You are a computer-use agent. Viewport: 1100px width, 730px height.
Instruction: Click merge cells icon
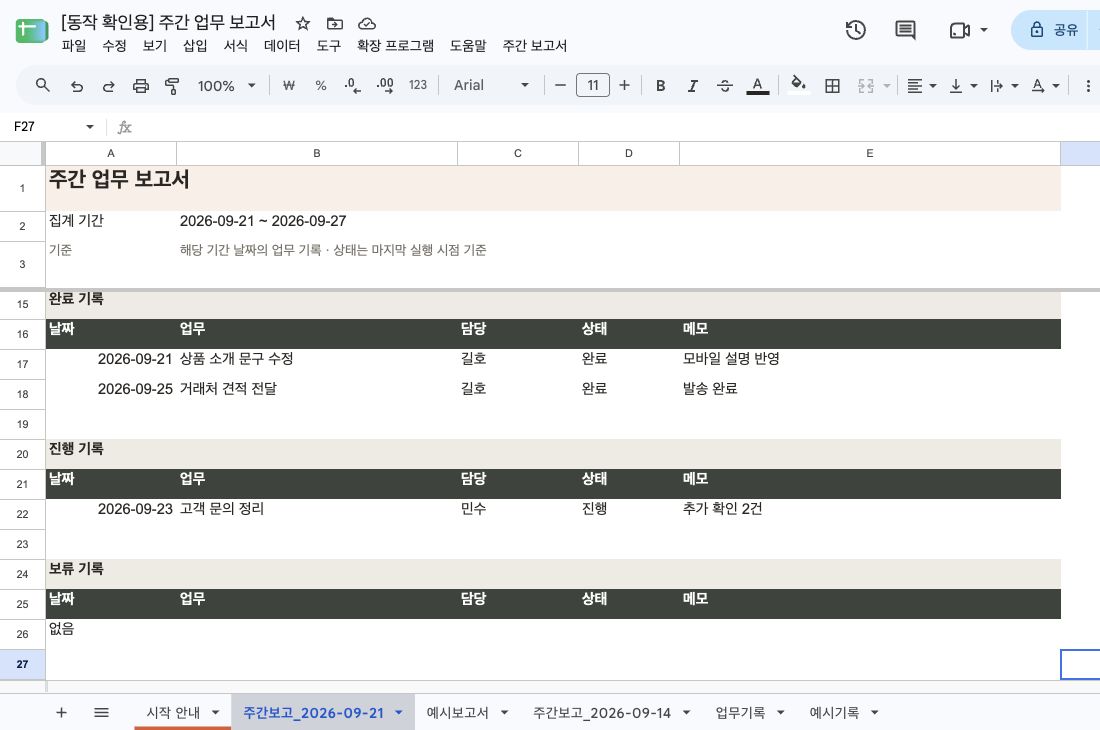866,86
